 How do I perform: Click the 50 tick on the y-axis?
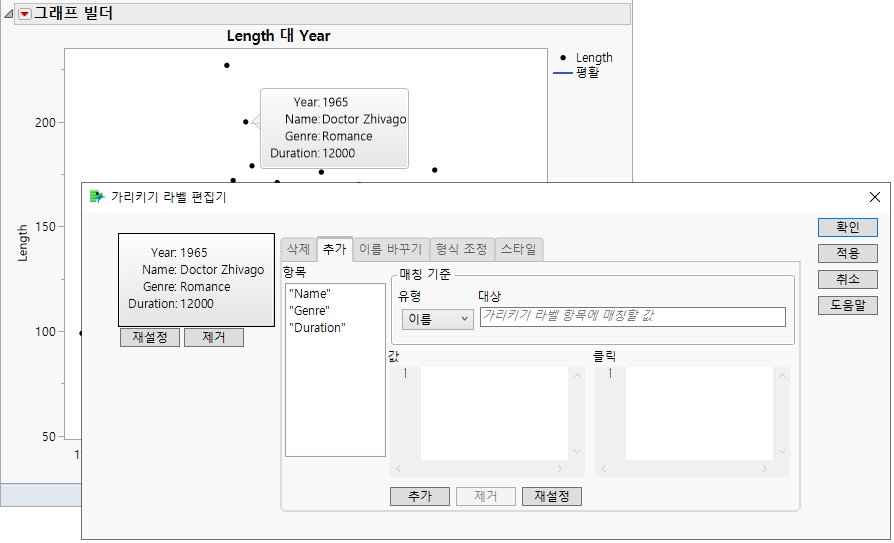tap(49, 437)
